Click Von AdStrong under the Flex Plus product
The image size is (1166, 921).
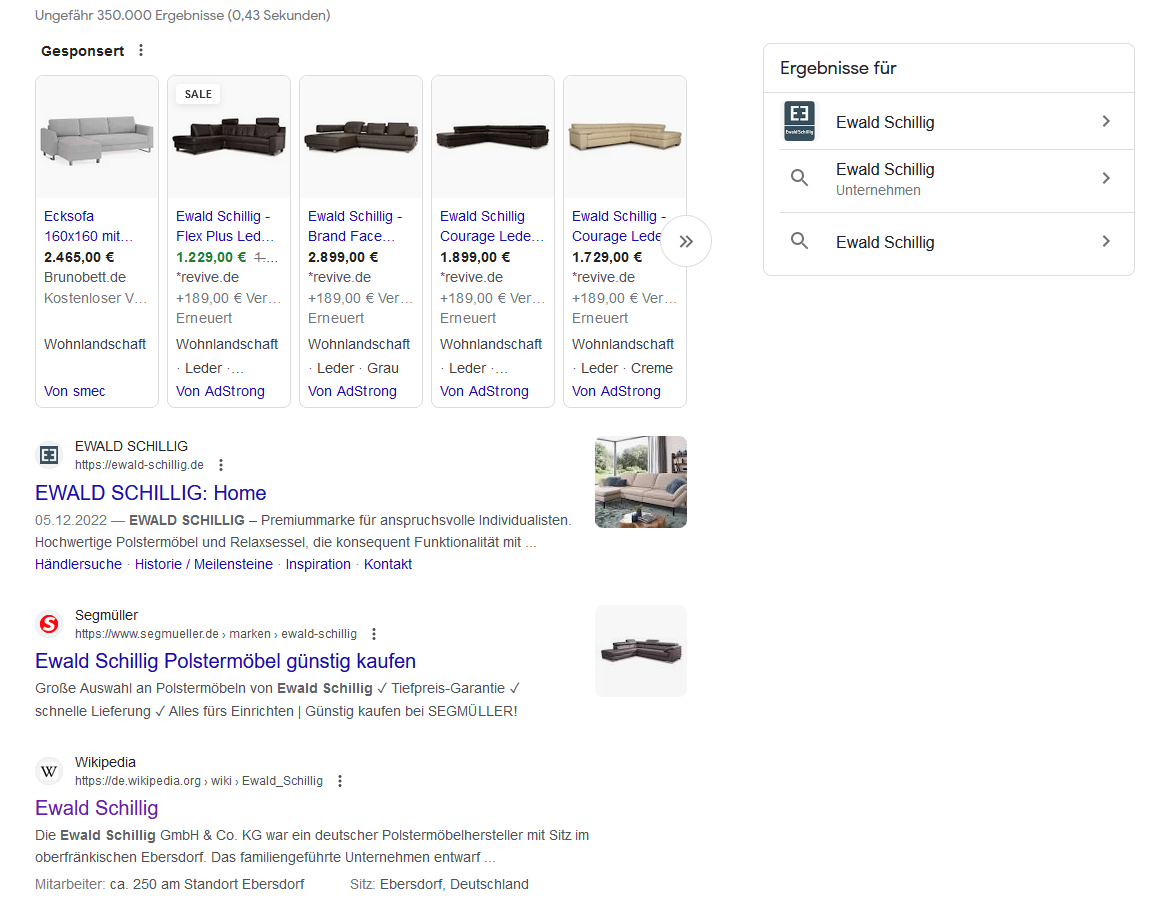[x=220, y=391]
